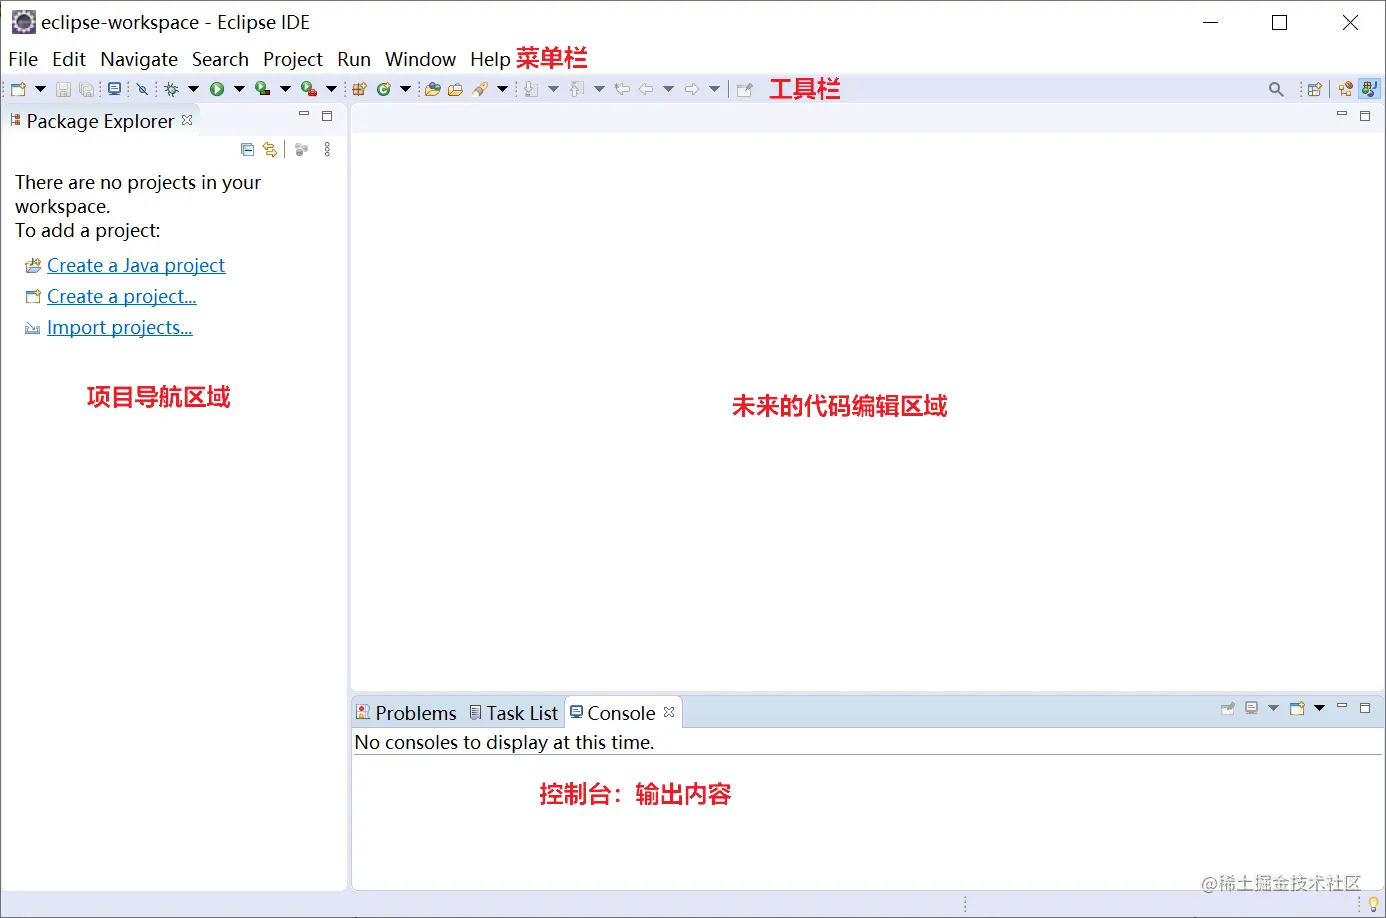Close the Console view
1386x918 pixels.
point(669,712)
